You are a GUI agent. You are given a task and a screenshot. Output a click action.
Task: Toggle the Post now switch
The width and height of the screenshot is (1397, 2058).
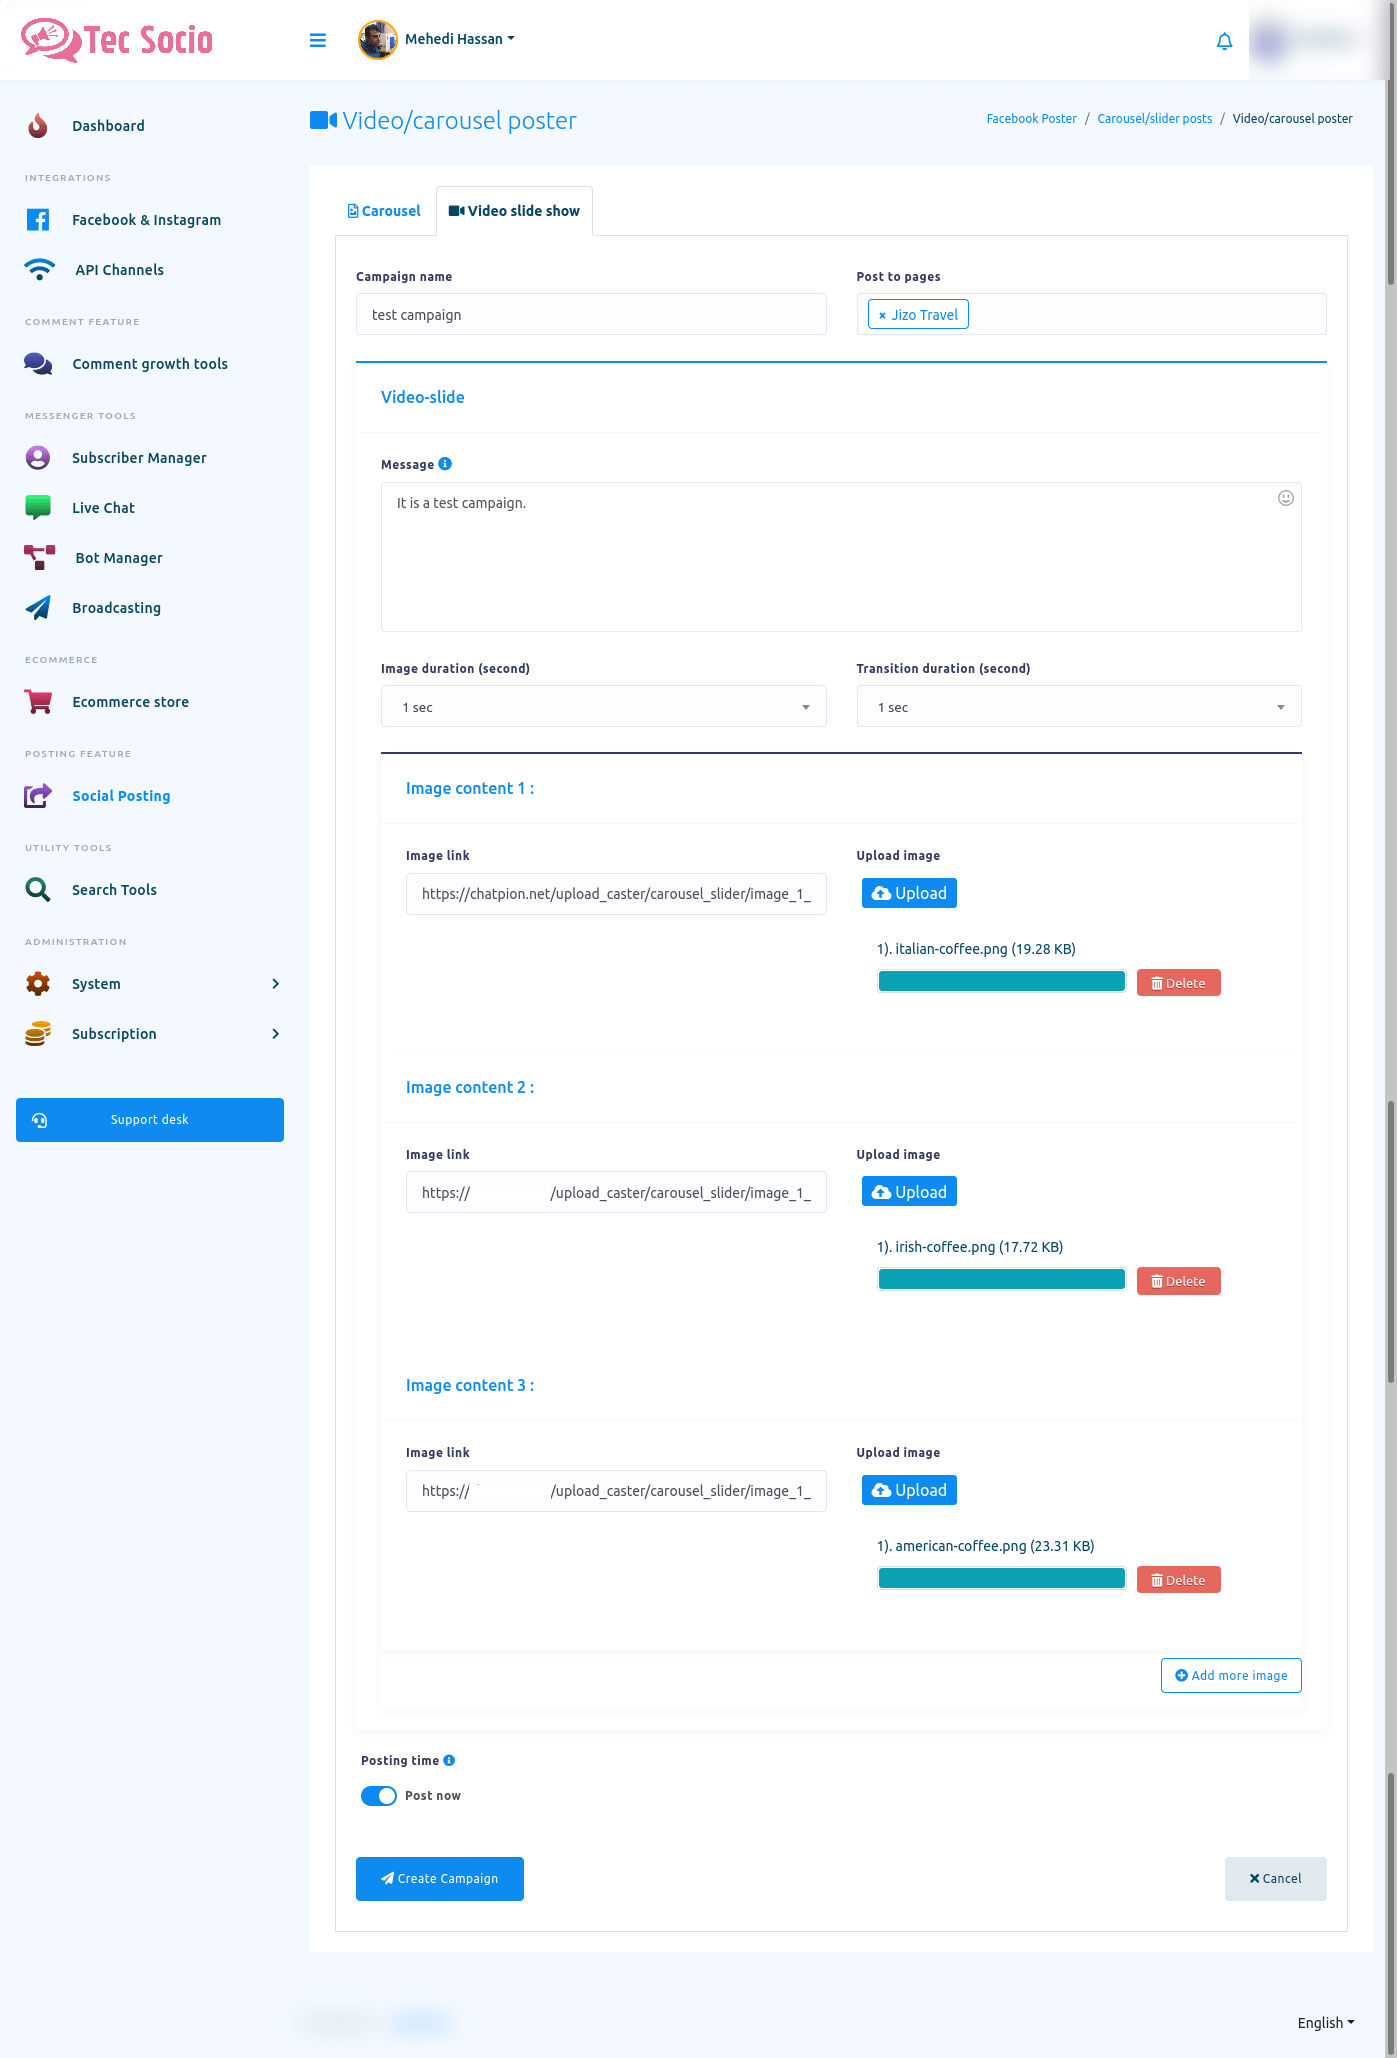(379, 1796)
